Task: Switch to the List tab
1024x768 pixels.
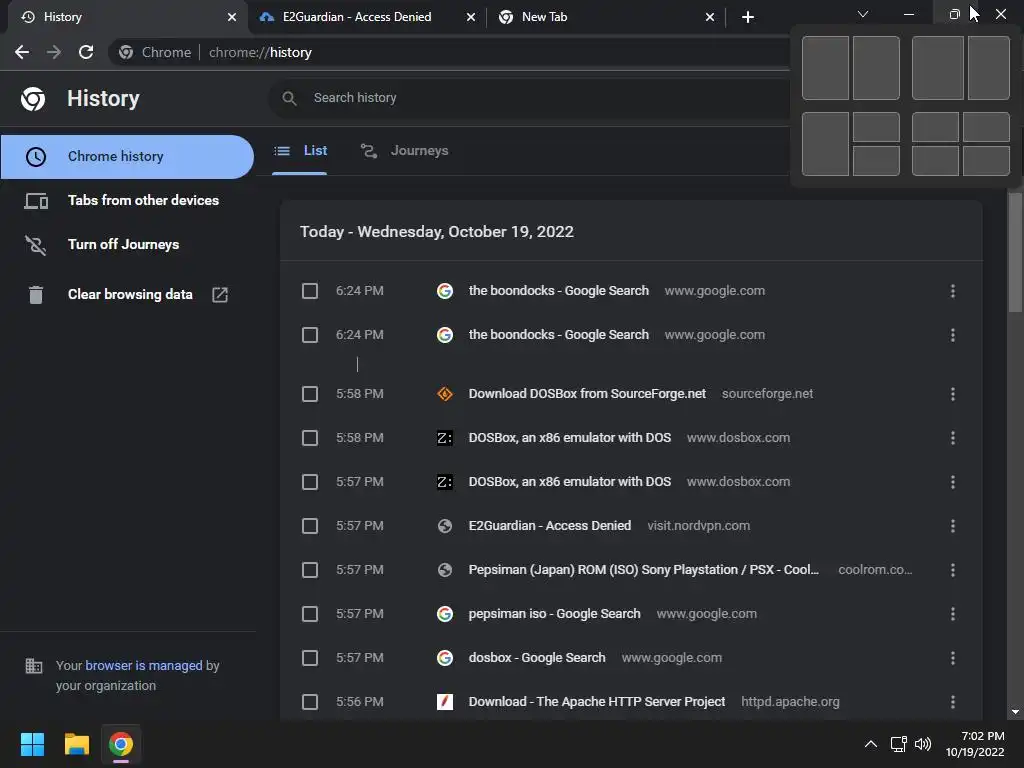Action: 300,151
